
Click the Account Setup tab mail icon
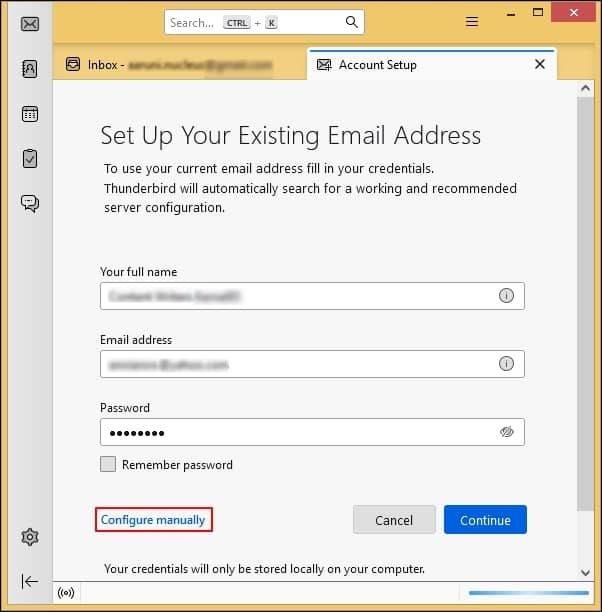pyautogui.click(x=324, y=64)
